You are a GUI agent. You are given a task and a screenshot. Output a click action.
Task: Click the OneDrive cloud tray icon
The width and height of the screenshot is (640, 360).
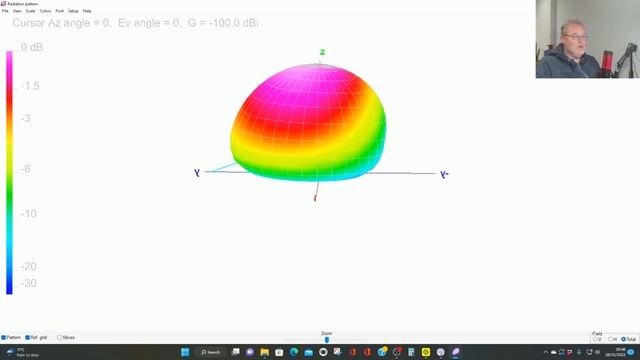[x=553, y=352]
